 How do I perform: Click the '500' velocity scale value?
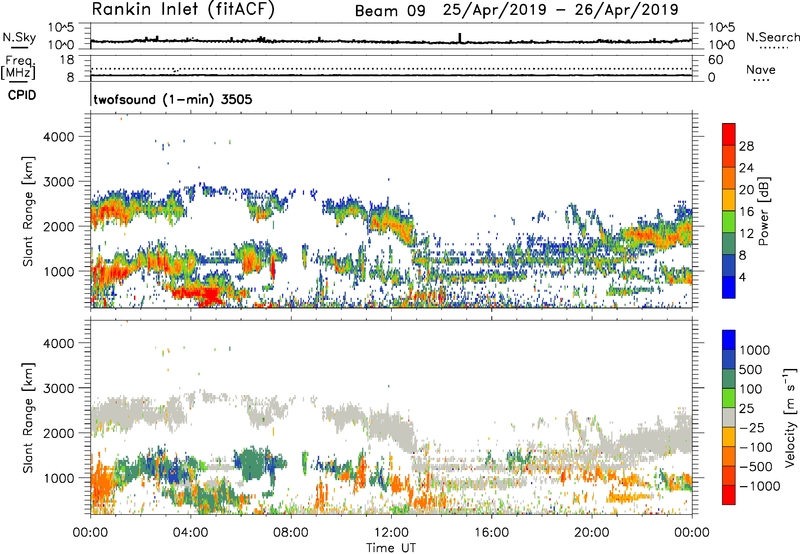(751, 369)
